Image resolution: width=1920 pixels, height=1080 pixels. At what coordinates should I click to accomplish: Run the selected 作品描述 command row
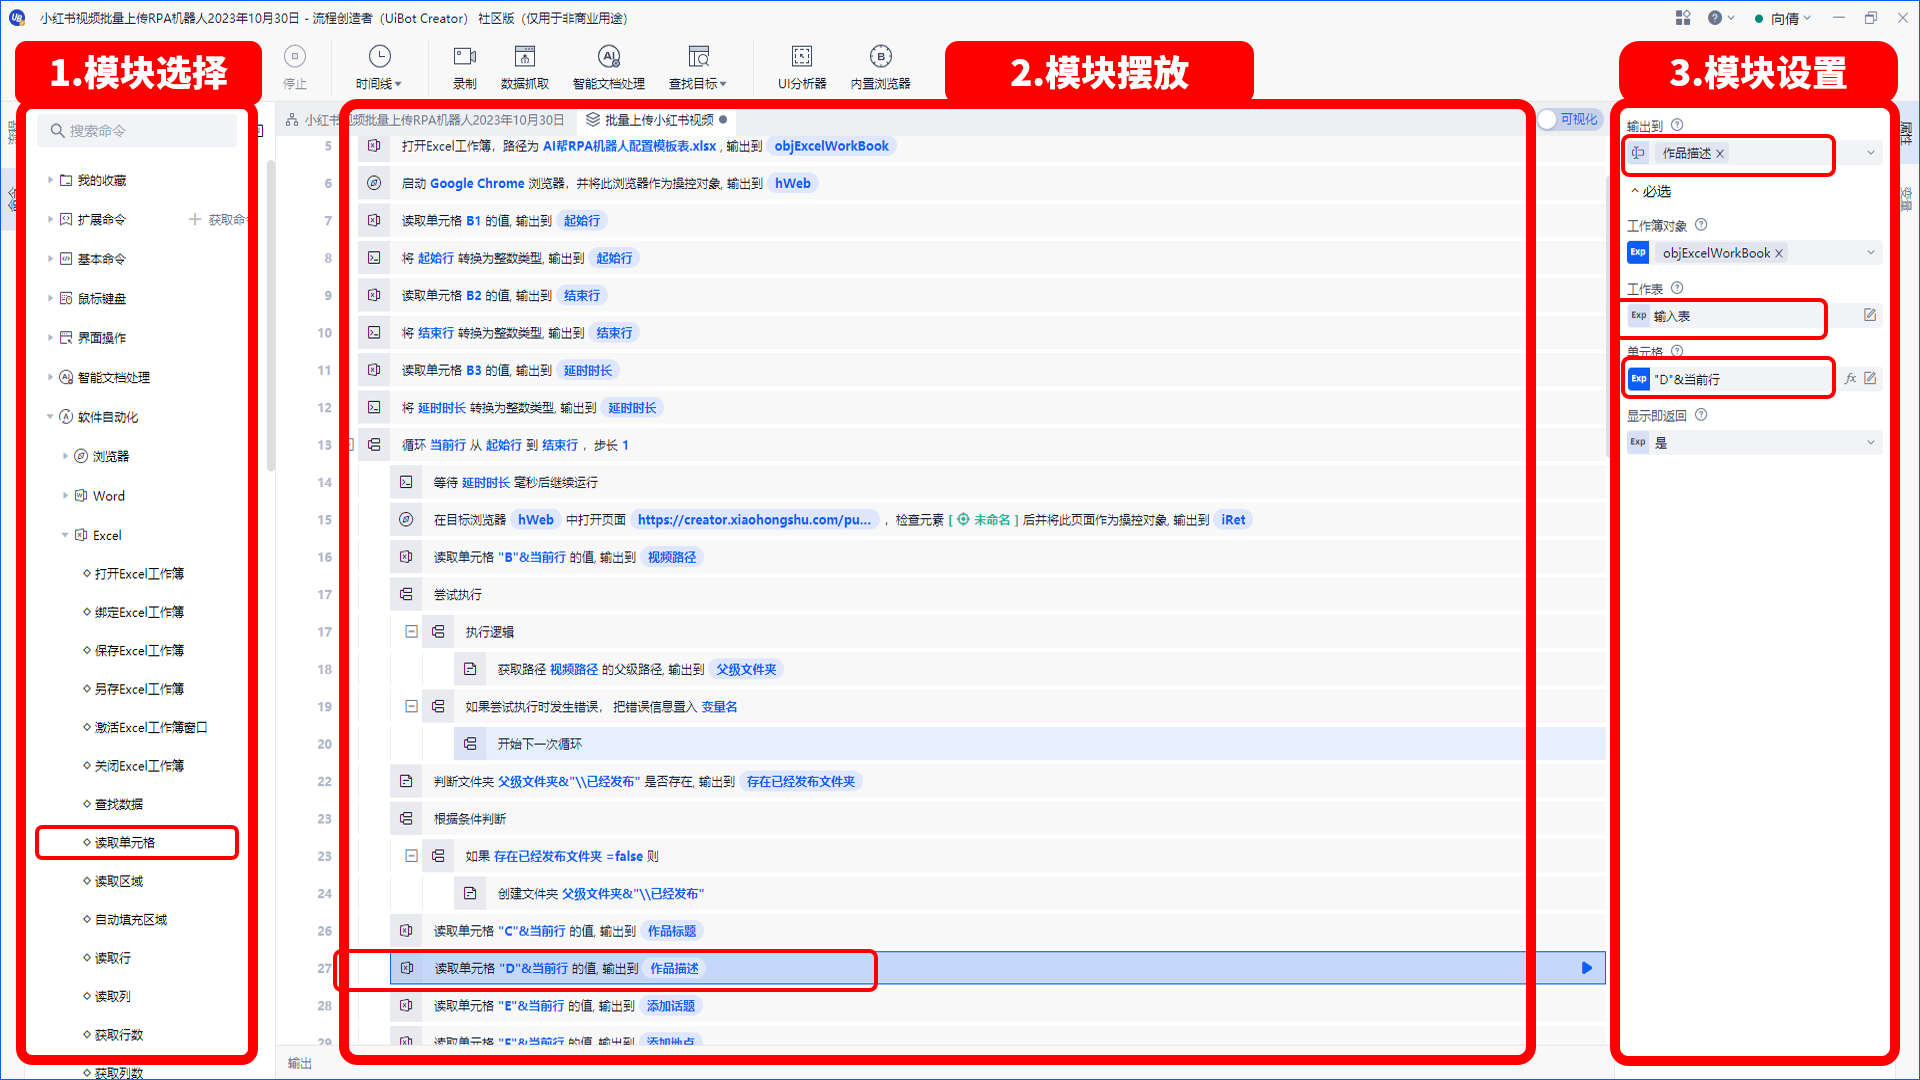[x=1586, y=968]
